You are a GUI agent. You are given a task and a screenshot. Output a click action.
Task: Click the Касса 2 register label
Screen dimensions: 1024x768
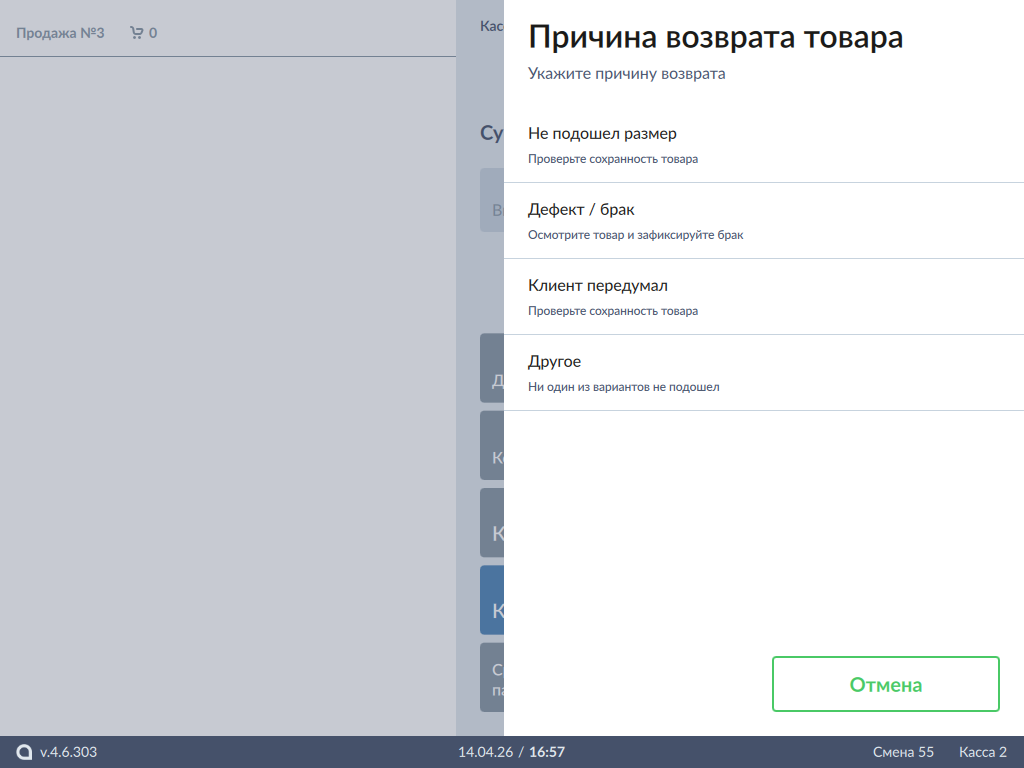tap(982, 752)
